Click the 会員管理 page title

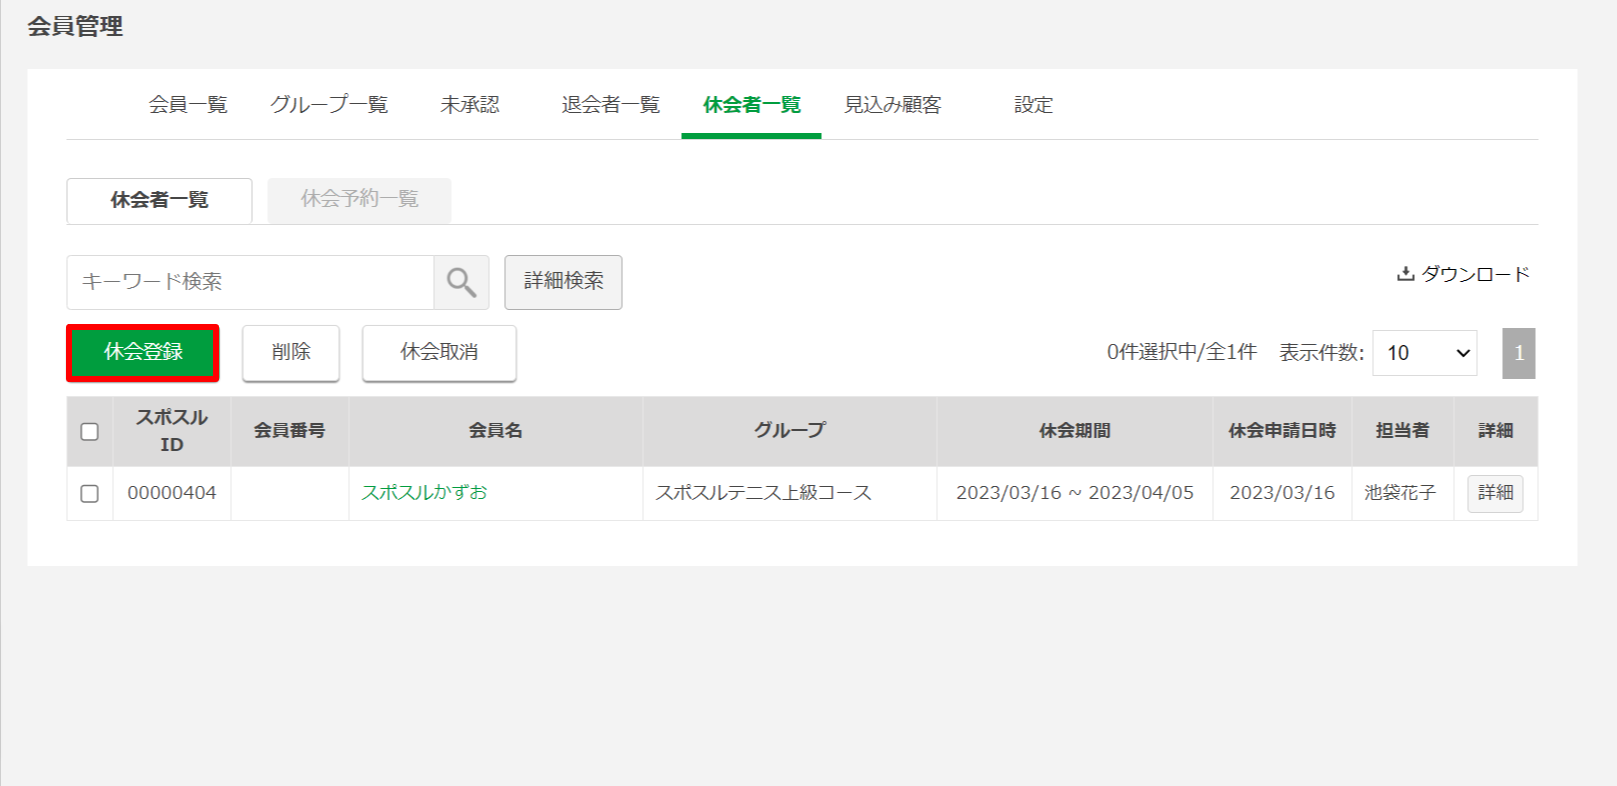(75, 27)
